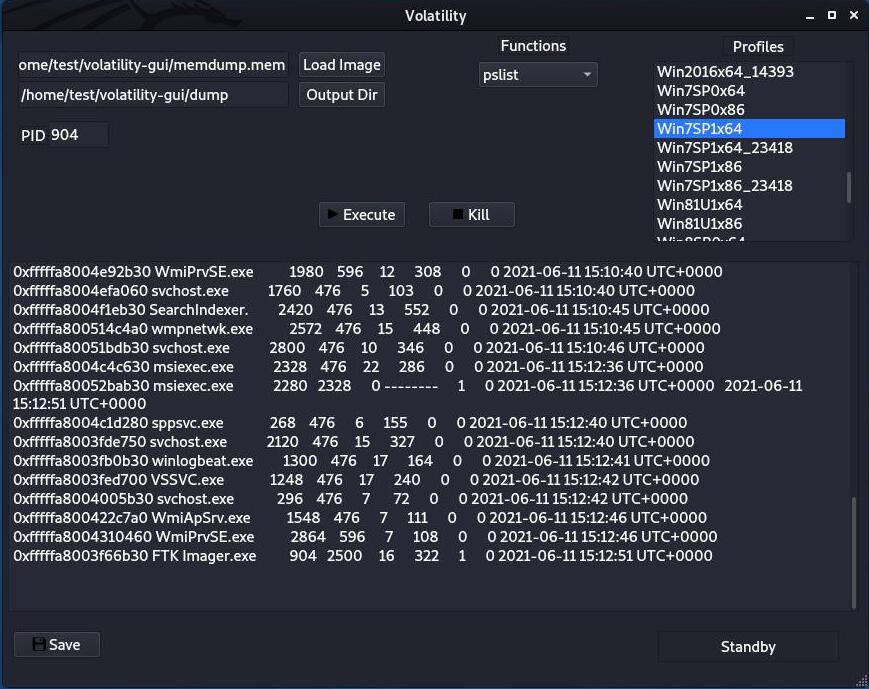Viewport: 869px width, 689px height.
Task: Click the svchost.exe row with PID 2120
Action: pyautogui.click(x=354, y=442)
